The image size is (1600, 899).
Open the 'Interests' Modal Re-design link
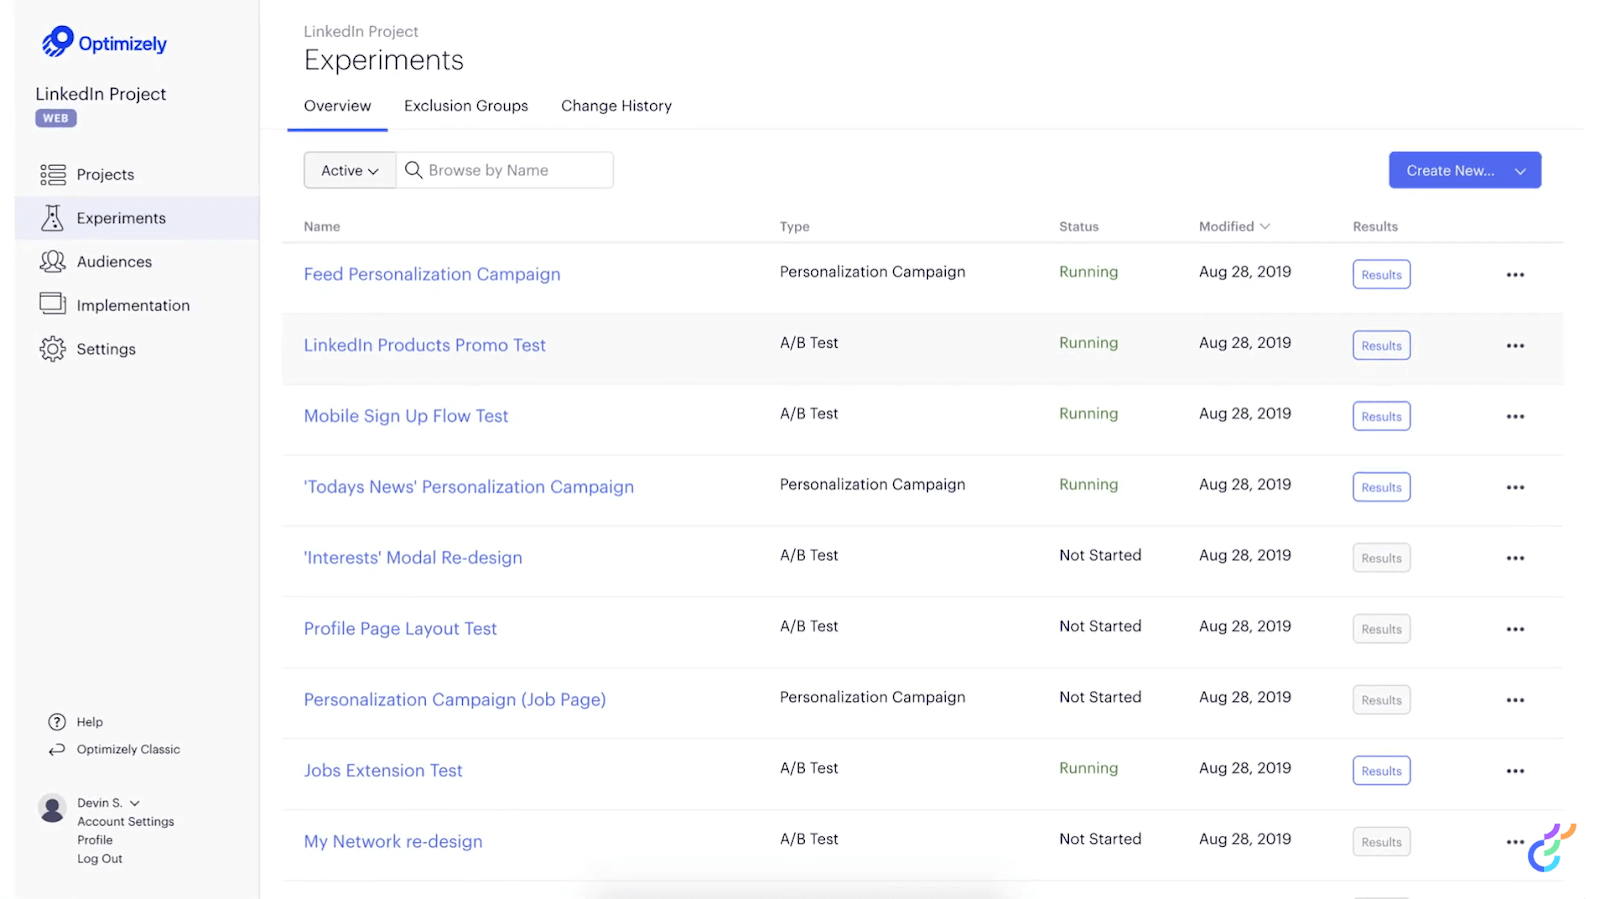(x=413, y=558)
